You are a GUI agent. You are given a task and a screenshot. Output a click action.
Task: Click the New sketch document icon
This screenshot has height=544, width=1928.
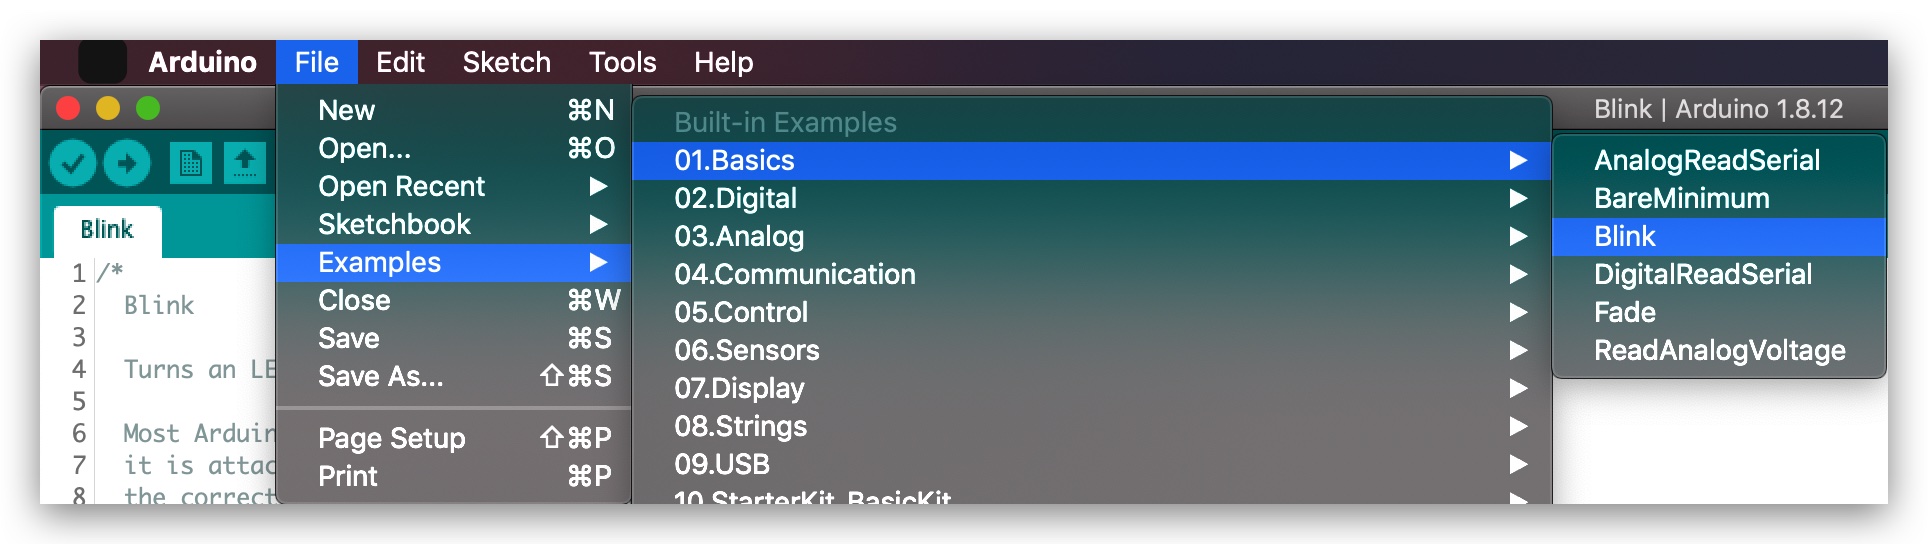tap(190, 163)
